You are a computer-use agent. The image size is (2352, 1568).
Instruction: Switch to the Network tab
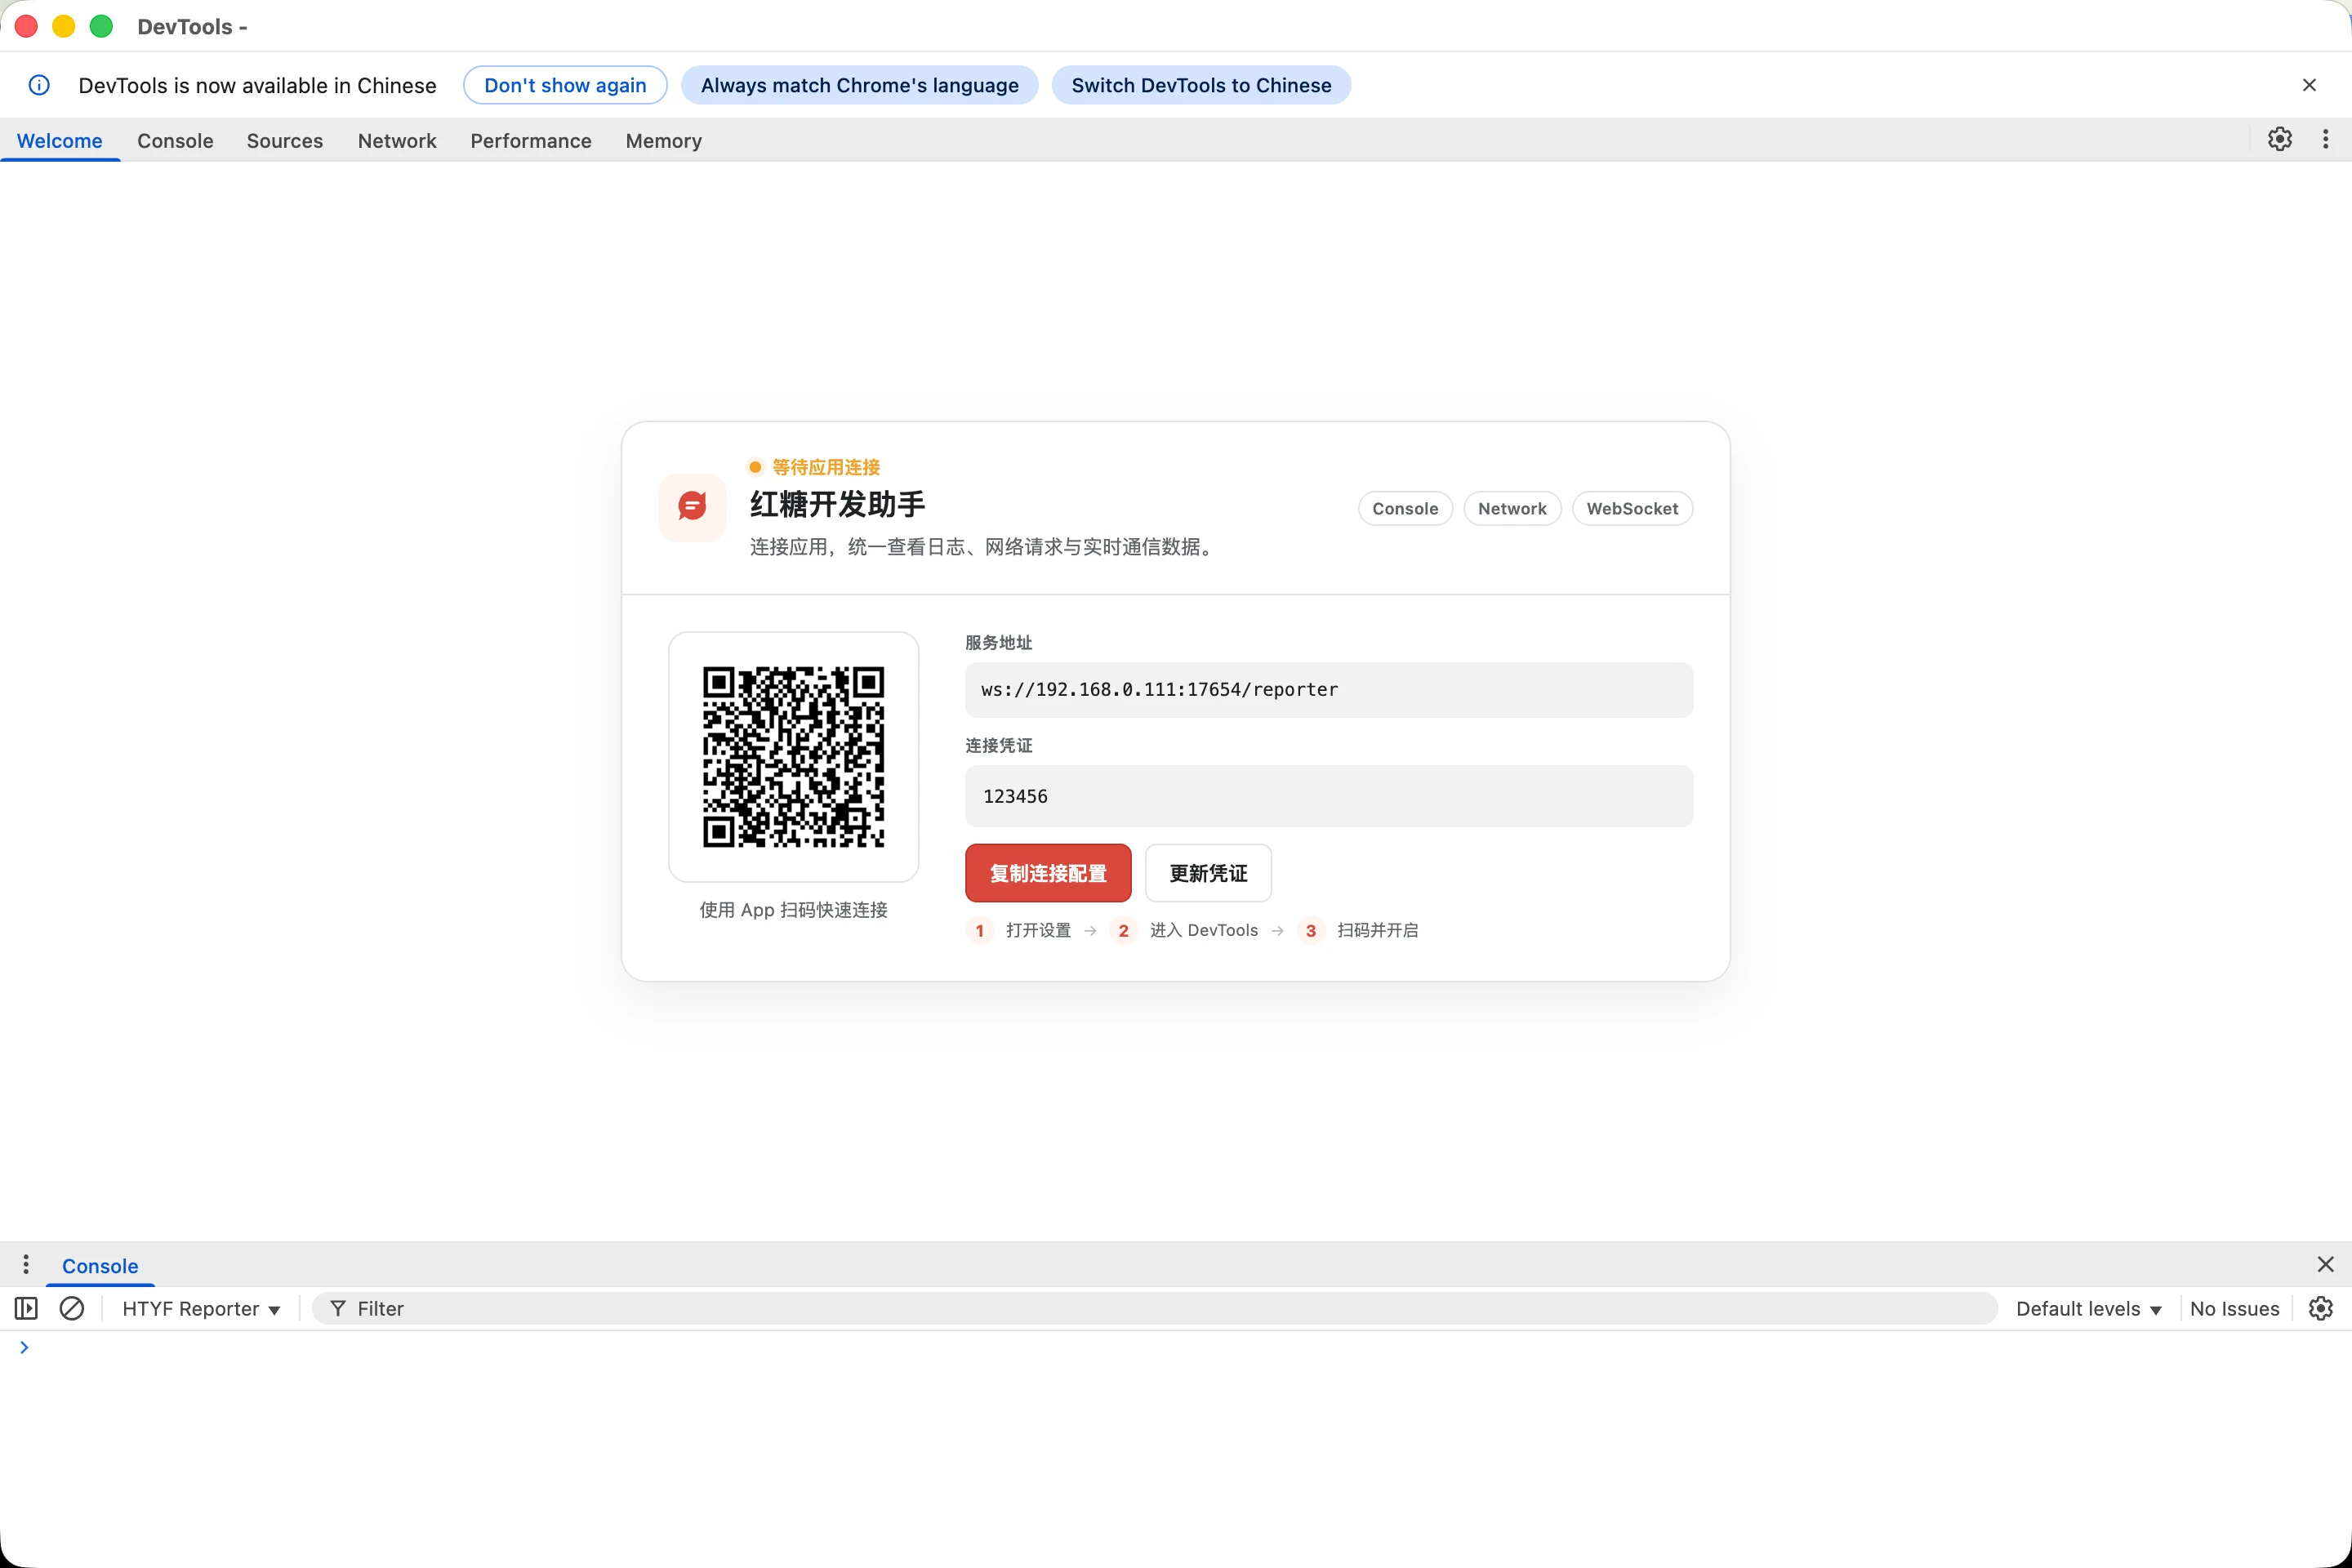click(397, 141)
